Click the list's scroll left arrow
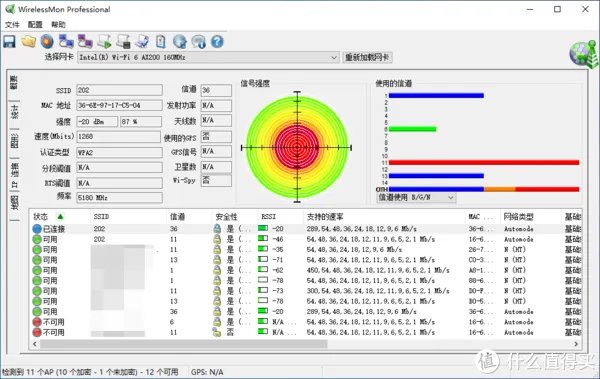The height and width of the screenshot is (379, 600). click(x=35, y=344)
